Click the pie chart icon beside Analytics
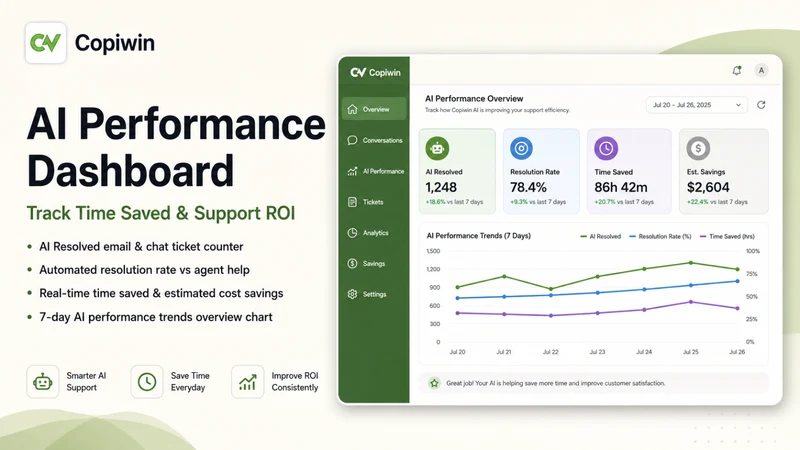 (352, 233)
